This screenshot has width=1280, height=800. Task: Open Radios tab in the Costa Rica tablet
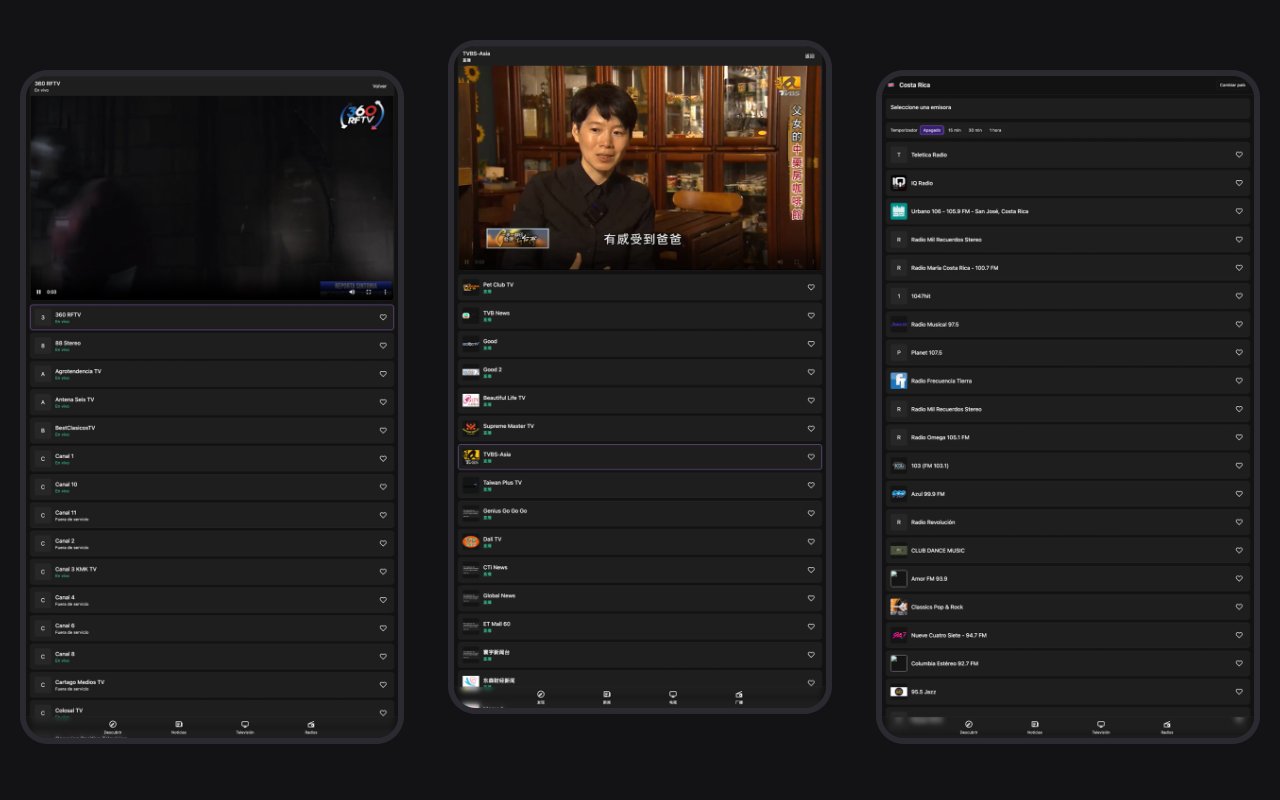1167,727
